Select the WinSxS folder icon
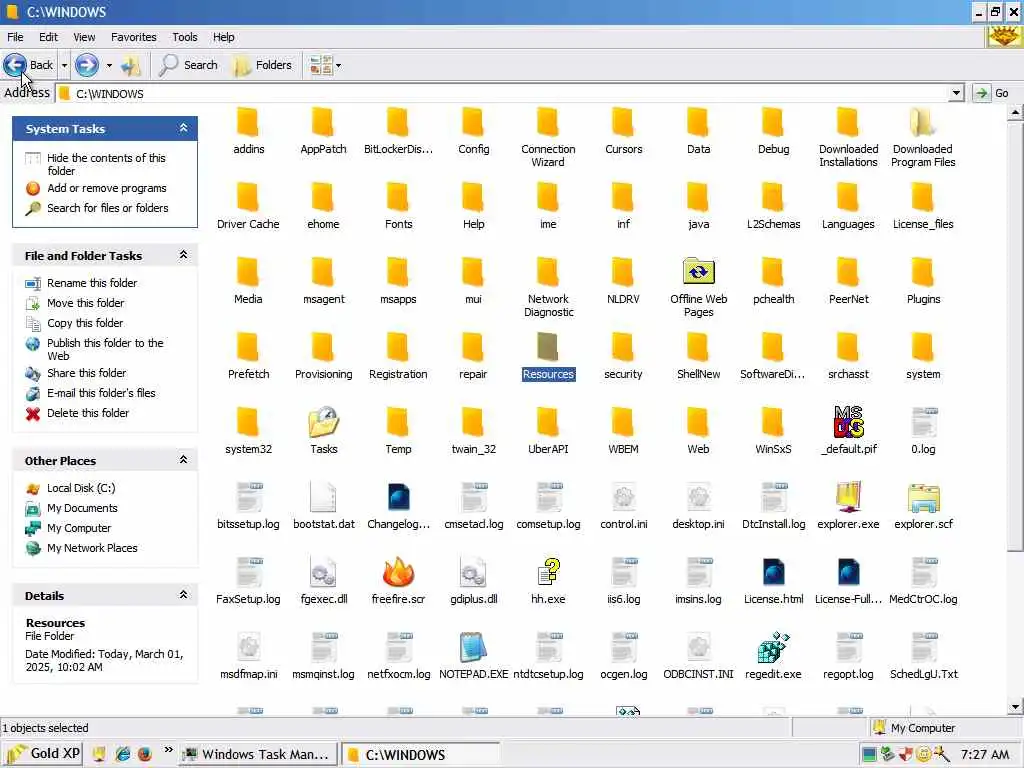1024x768 pixels. coord(773,421)
